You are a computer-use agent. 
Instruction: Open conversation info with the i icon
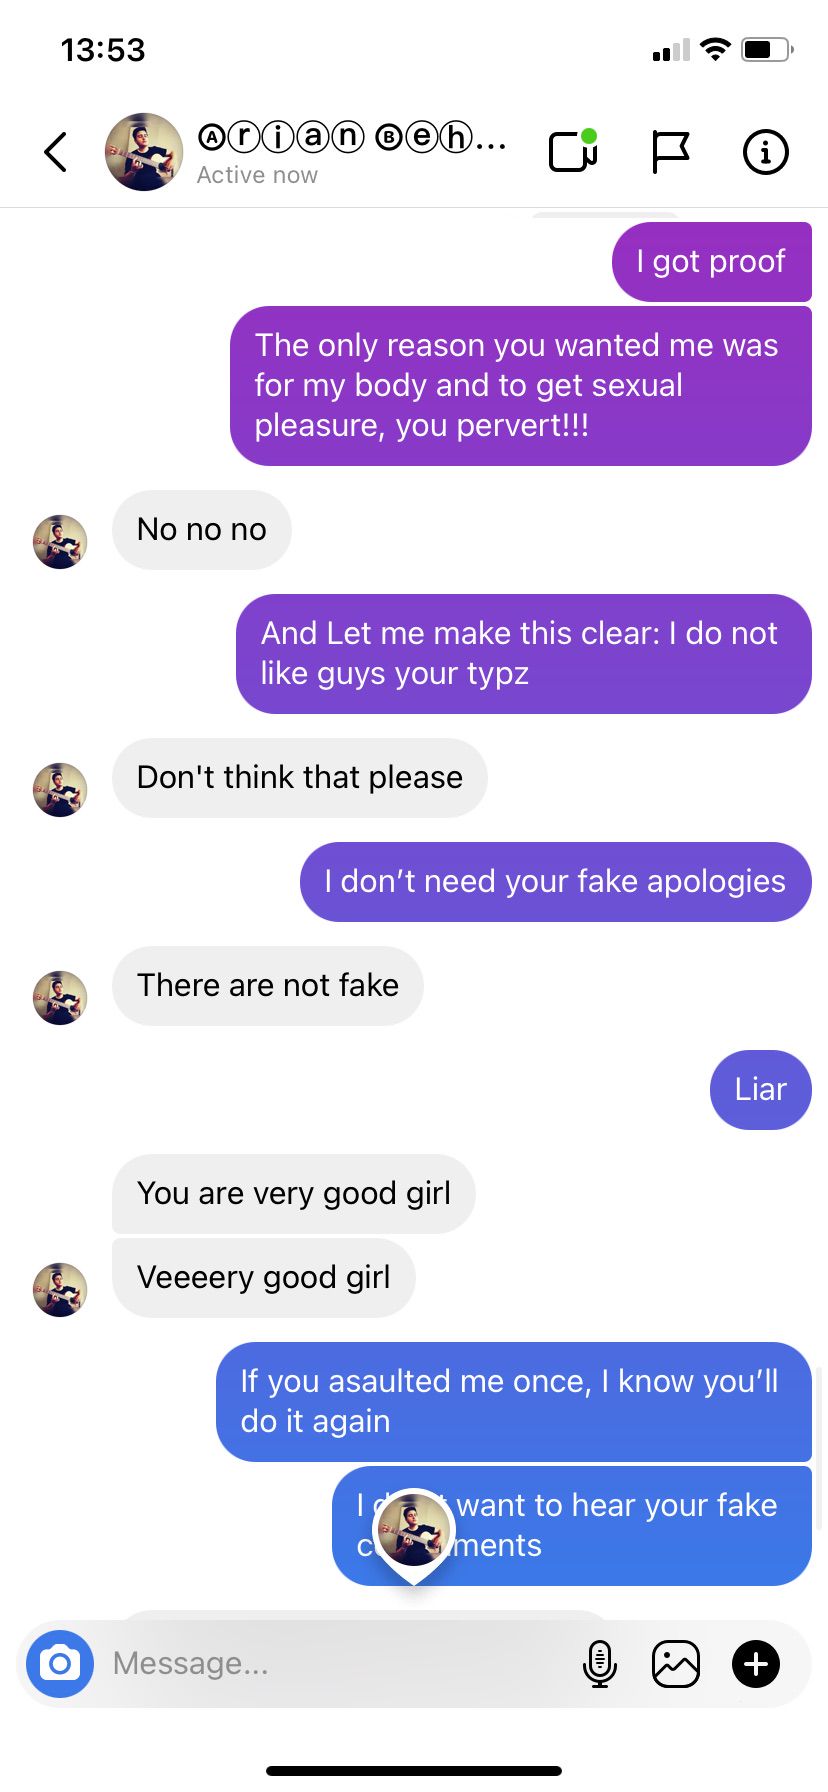[x=766, y=152]
